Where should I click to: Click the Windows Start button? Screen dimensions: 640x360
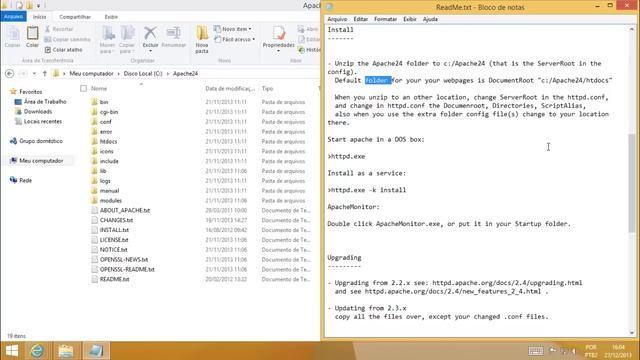pos(12,351)
